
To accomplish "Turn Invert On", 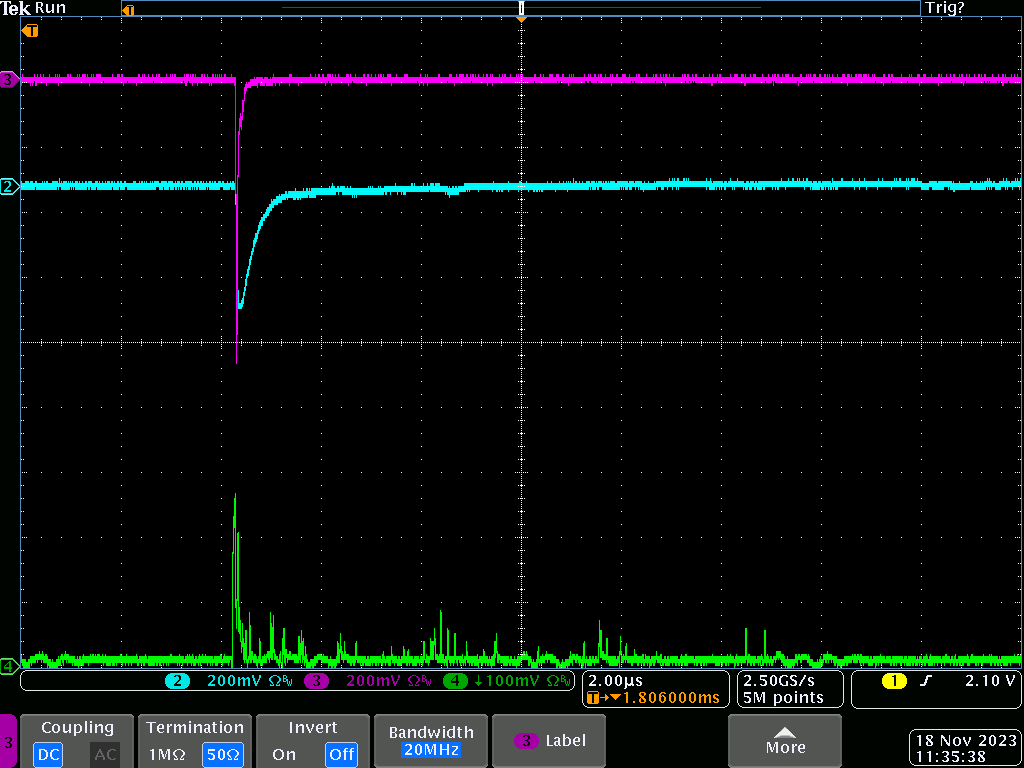I will (x=284, y=754).
